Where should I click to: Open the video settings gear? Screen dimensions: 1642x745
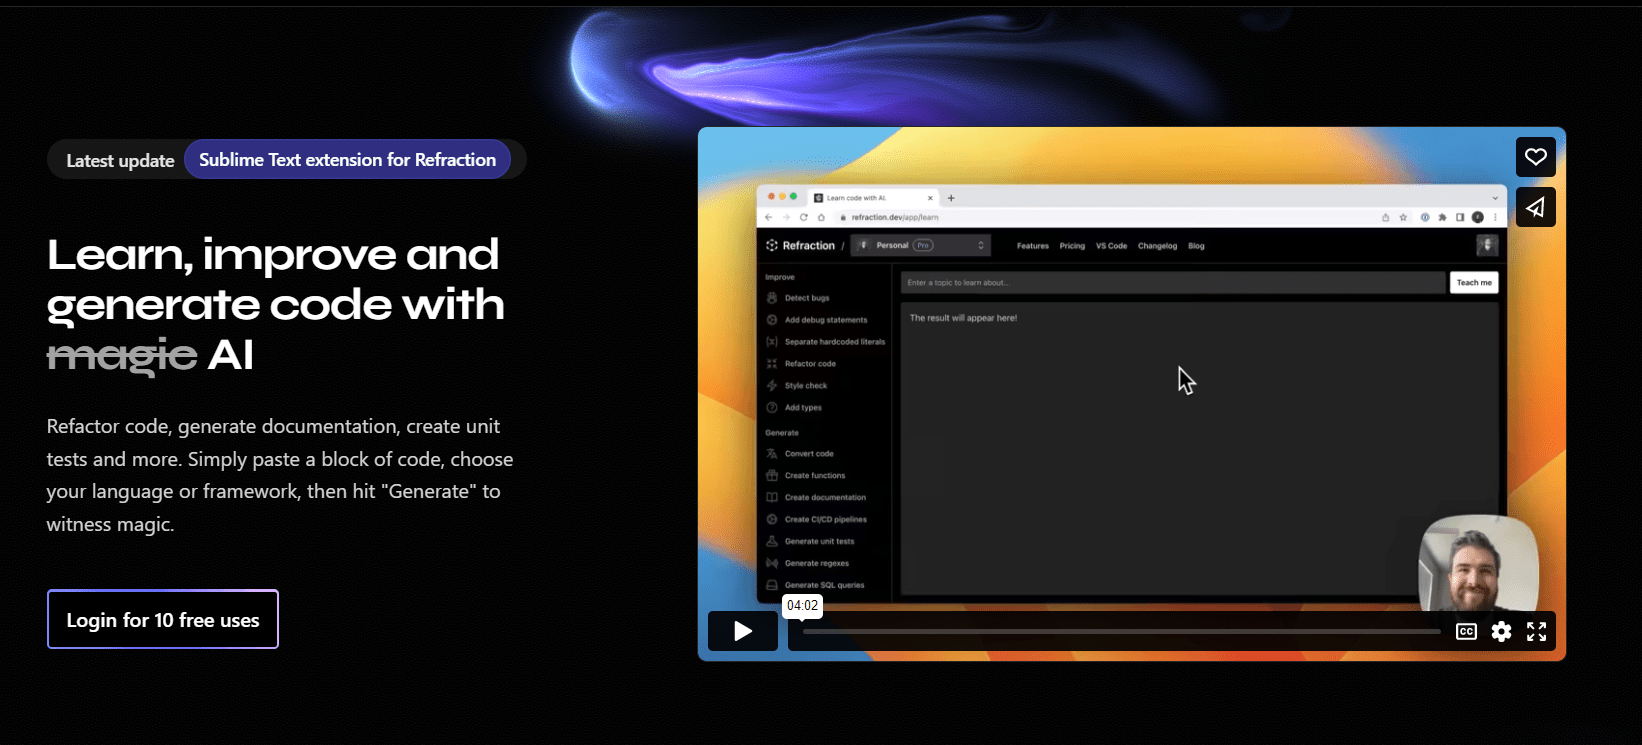(1501, 631)
